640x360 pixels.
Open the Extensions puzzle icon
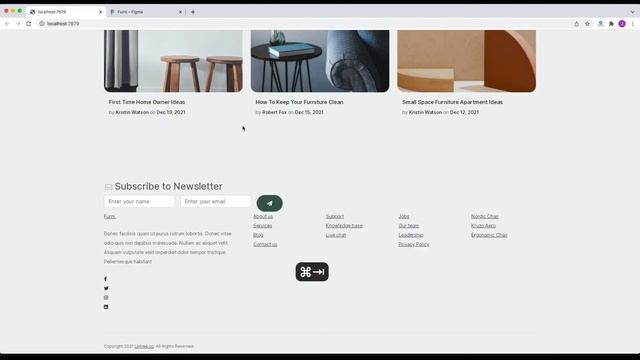[x=611, y=24]
